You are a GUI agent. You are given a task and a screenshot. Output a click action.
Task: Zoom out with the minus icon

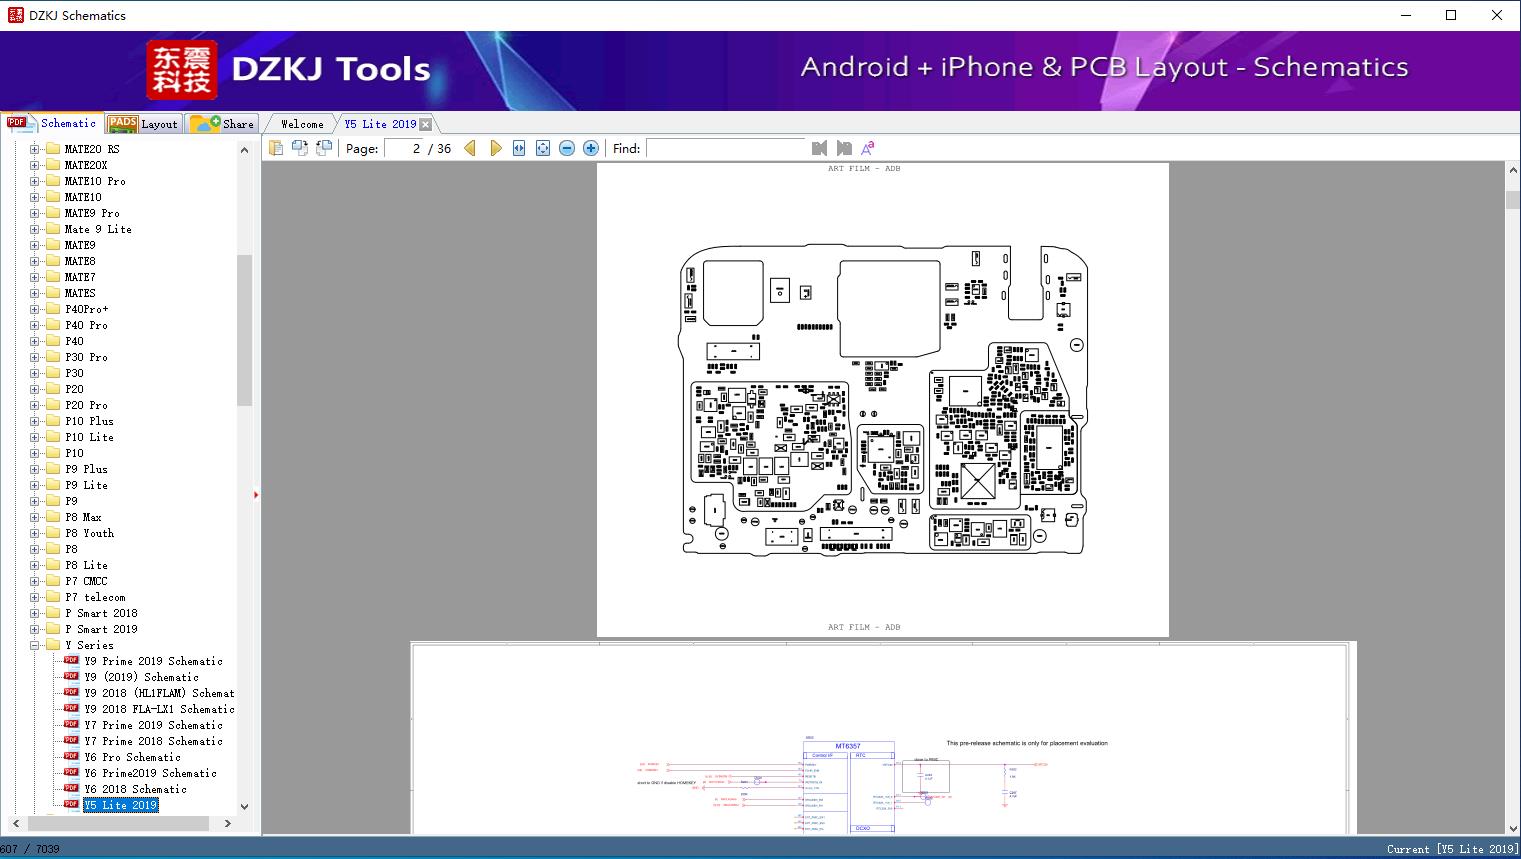[x=567, y=148]
